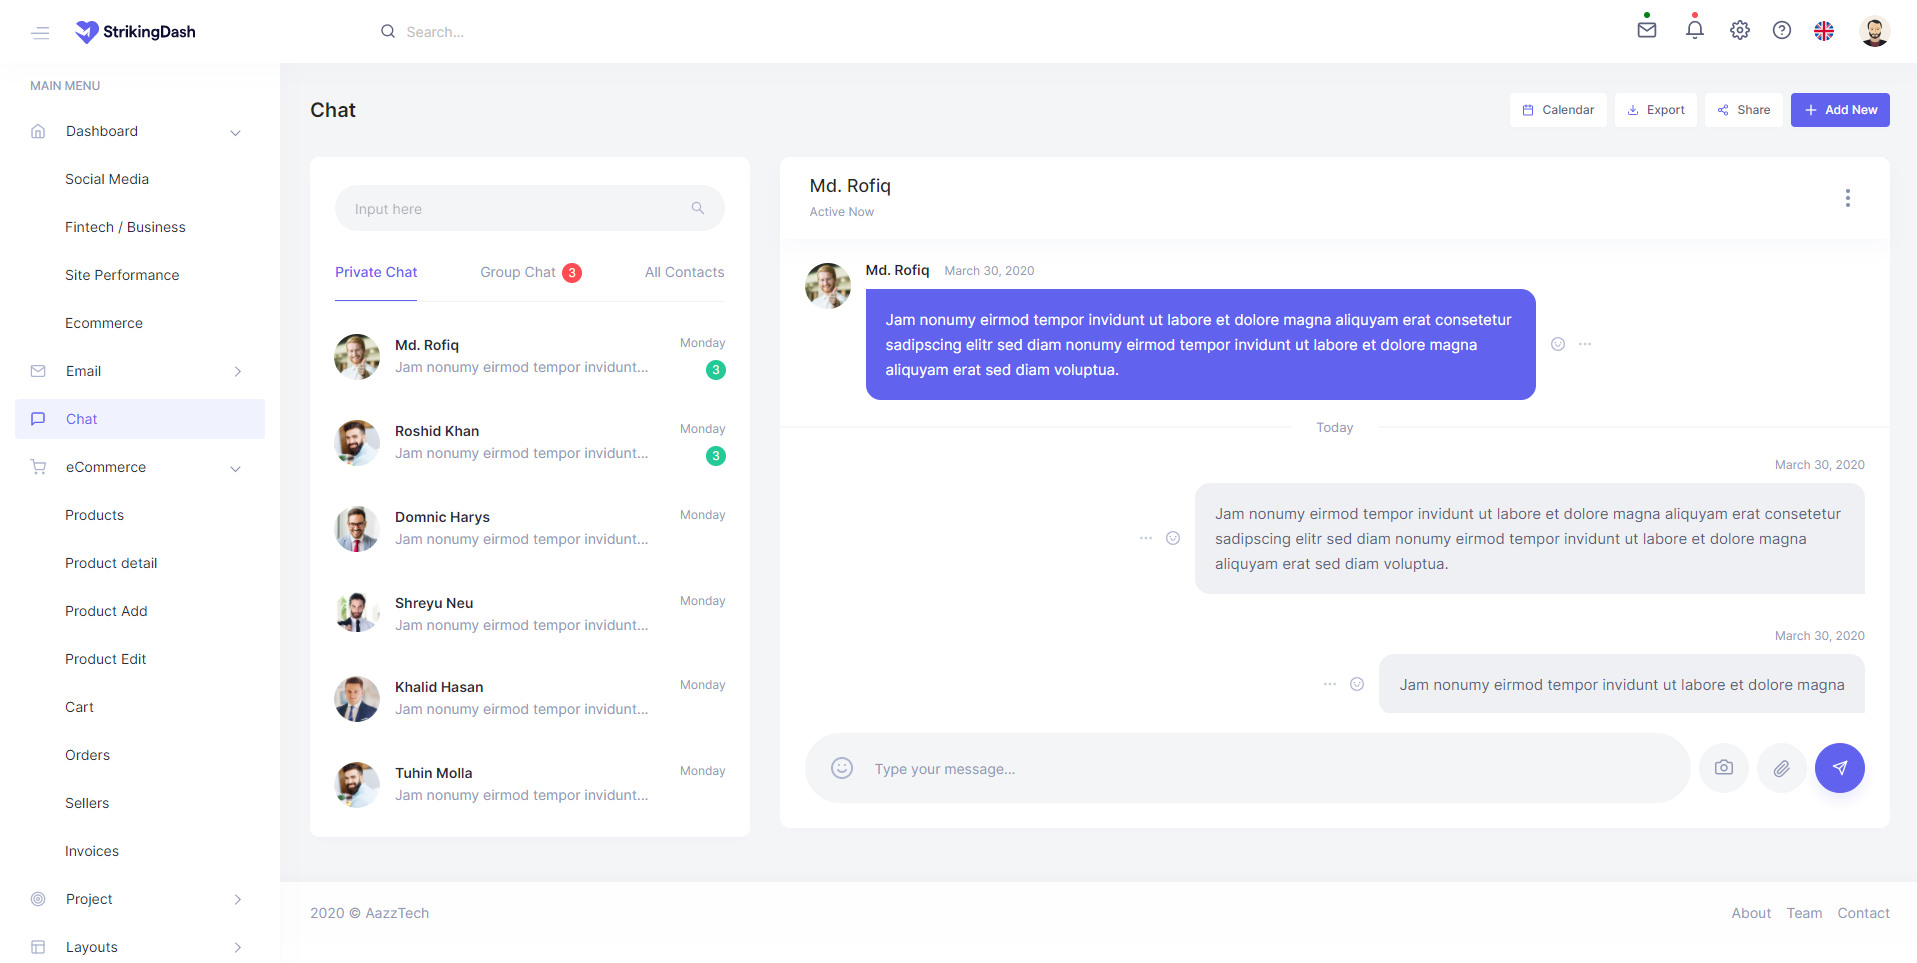Select Chat in sidebar menu
The image size is (1917, 963).
pyautogui.click(x=140, y=419)
